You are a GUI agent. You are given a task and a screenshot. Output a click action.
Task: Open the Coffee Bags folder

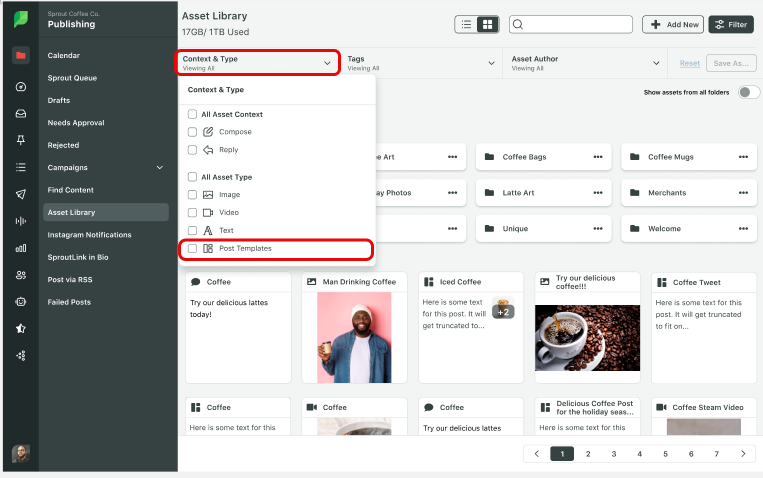[544, 157]
